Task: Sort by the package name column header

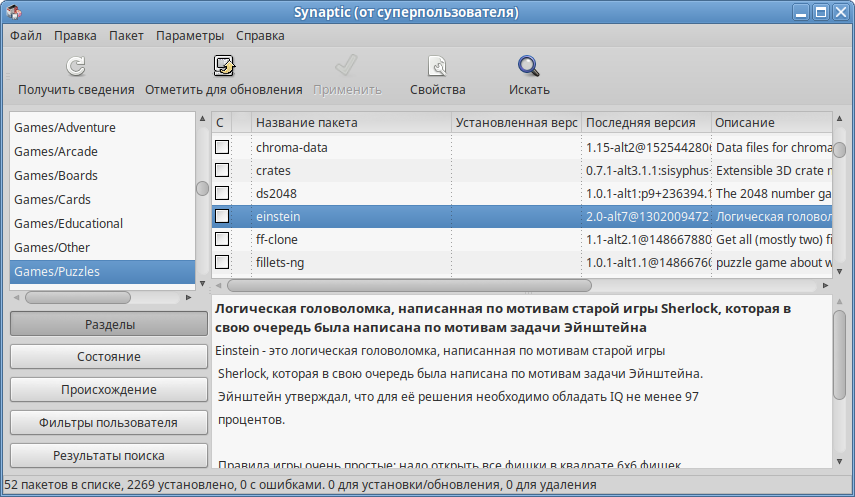Action: (x=350, y=123)
